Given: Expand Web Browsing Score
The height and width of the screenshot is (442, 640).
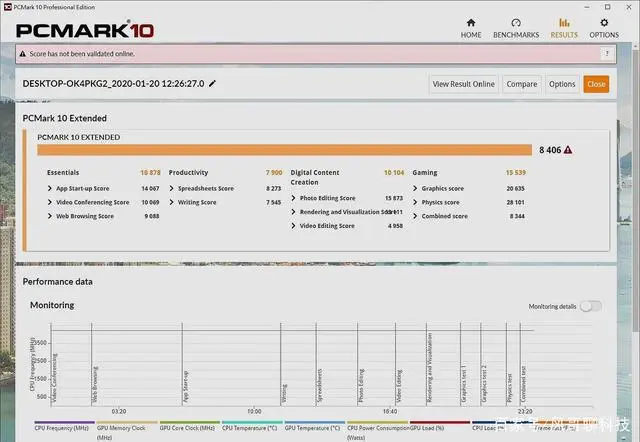Looking at the screenshot, I should pyautogui.click(x=50, y=216).
